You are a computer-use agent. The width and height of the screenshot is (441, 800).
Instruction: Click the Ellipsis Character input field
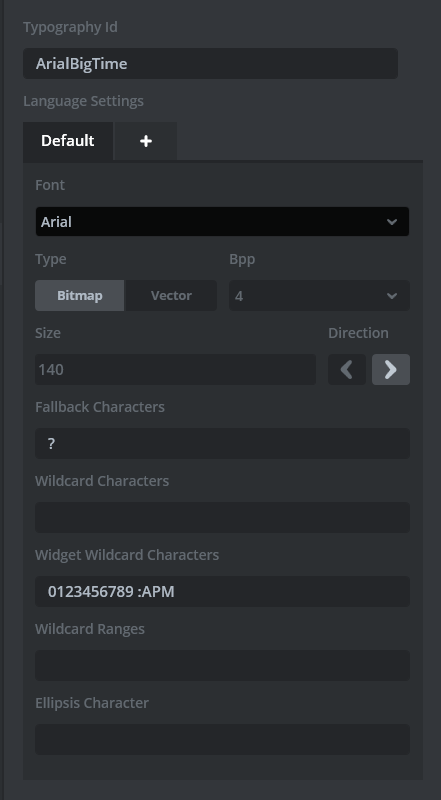tap(223, 739)
